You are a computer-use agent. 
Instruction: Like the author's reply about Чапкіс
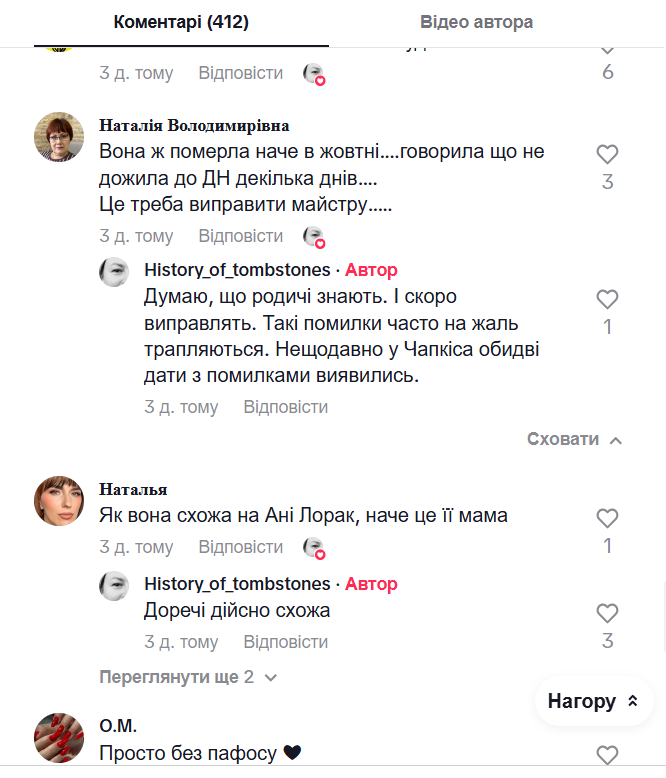(607, 299)
